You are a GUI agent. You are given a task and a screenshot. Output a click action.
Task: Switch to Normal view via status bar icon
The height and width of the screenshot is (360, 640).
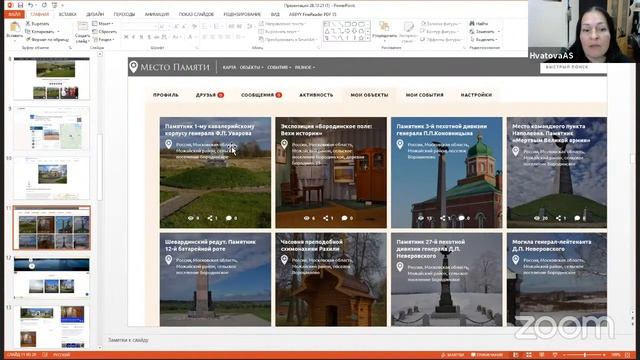click(x=516, y=355)
